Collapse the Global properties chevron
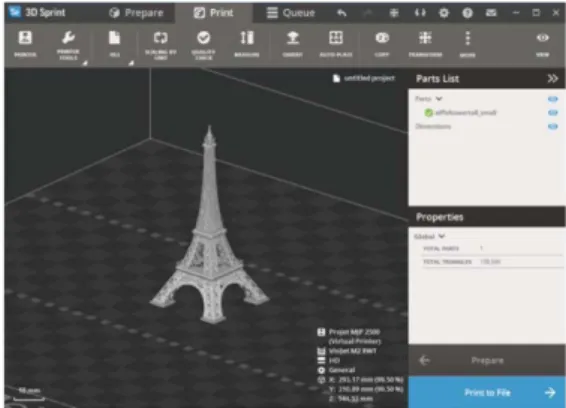The height and width of the screenshot is (408, 566). (x=441, y=236)
